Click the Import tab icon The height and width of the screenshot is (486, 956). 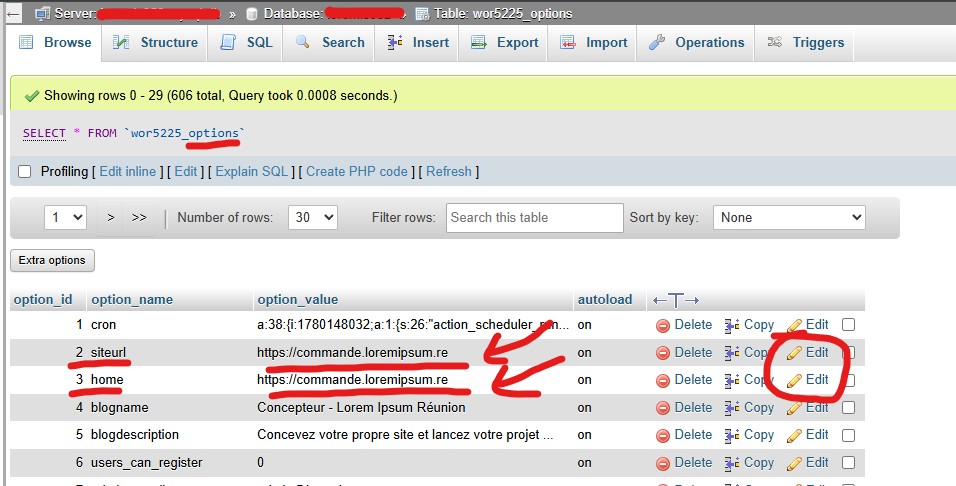(568, 42)
